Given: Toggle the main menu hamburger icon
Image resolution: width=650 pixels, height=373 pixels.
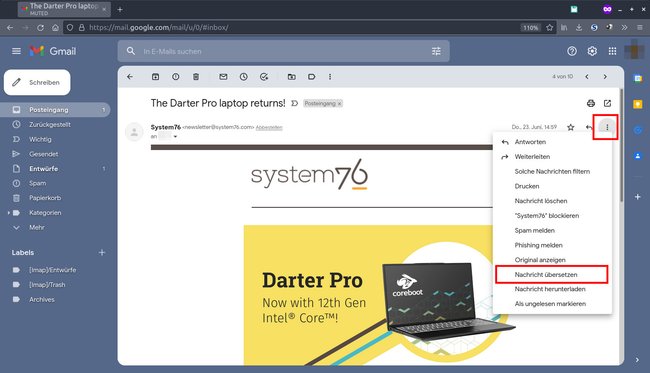Looking at the screenshot, I should coord(16,51).
